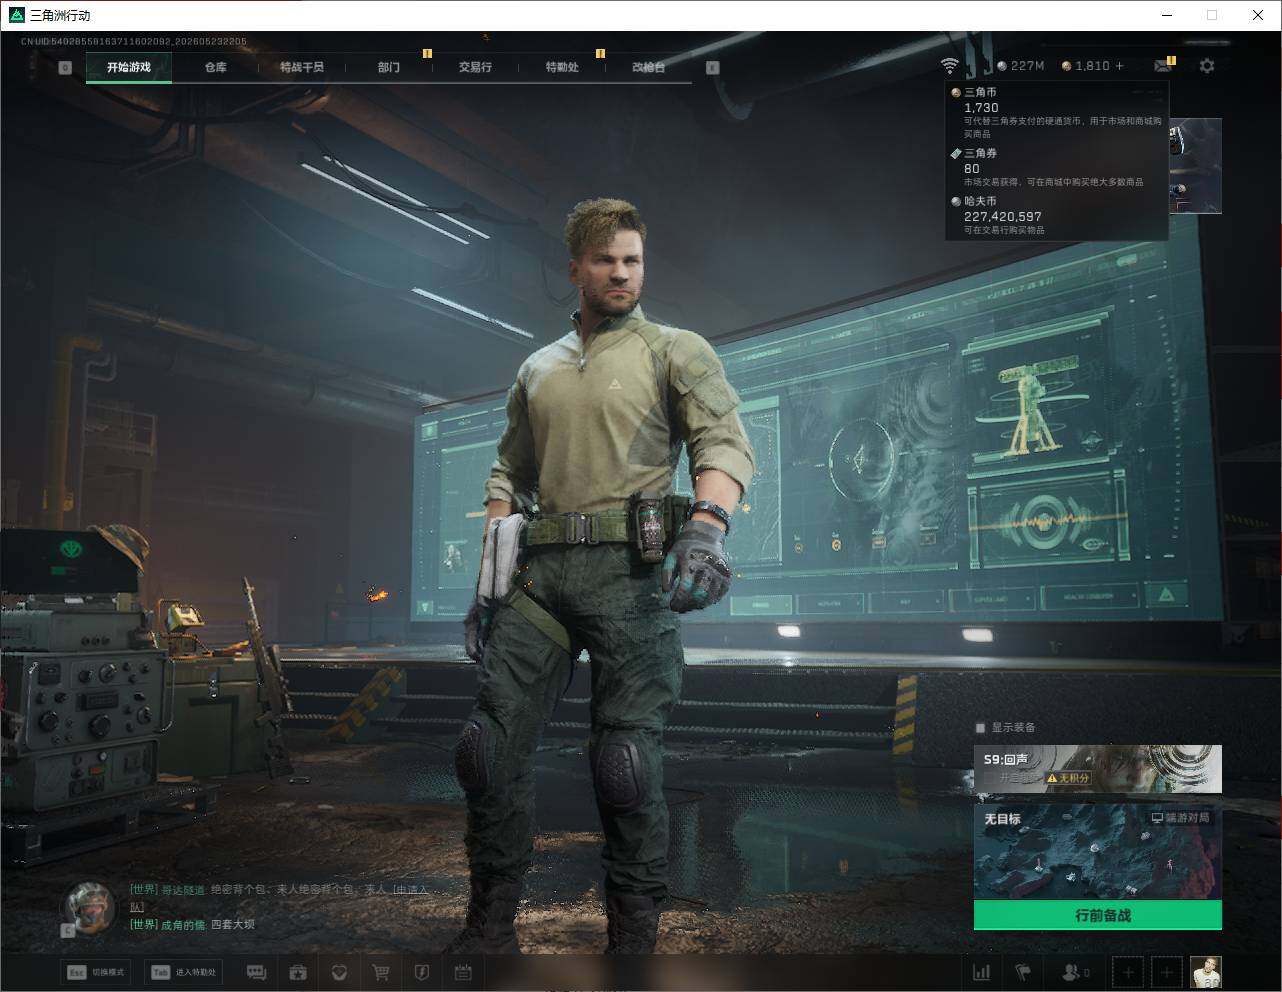This screenshot has width=1282, height=992.
Task: Click the green 行前备战 button
Action: pos(1098,915)
